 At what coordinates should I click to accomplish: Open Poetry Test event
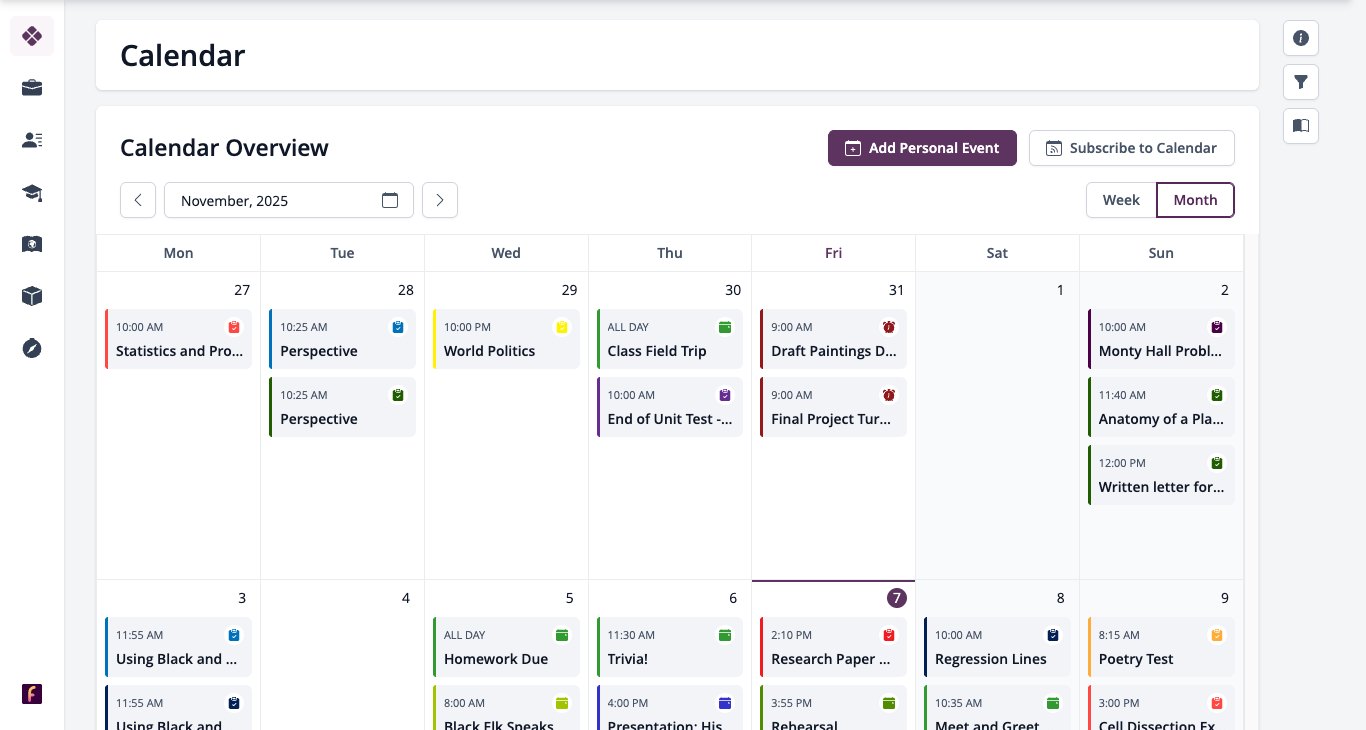click(1161, 647)
